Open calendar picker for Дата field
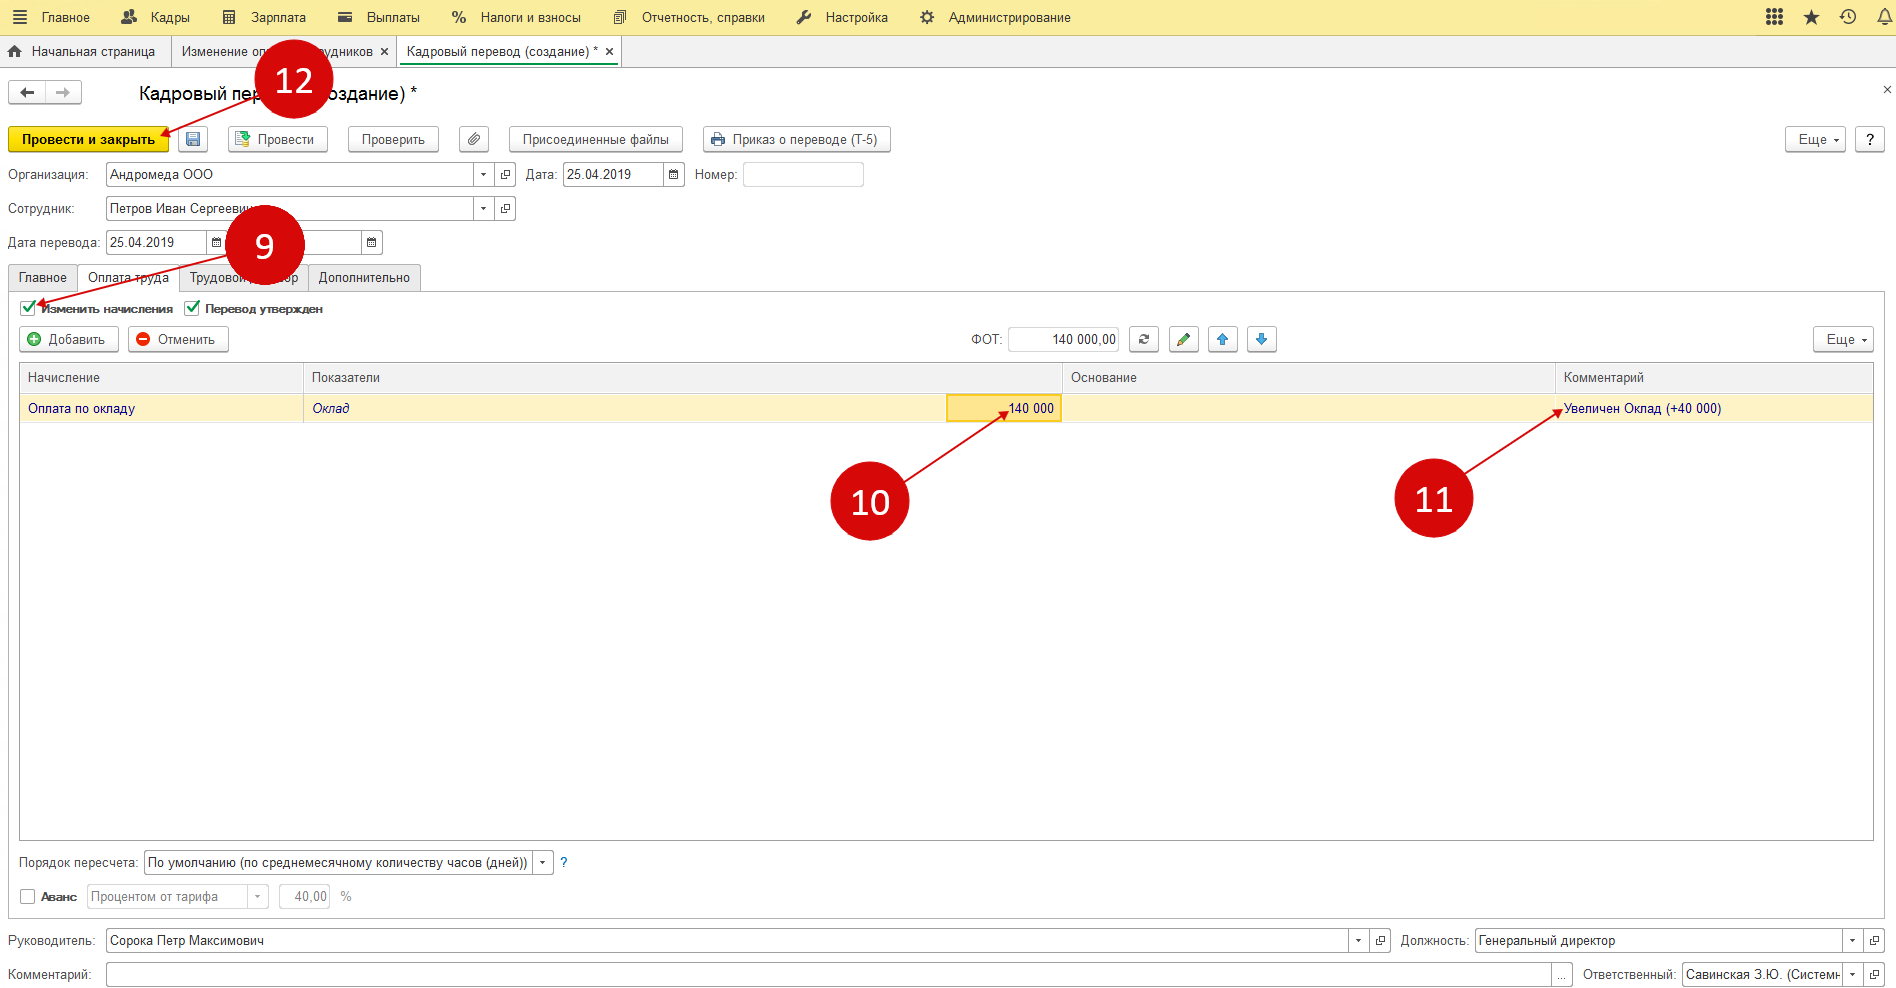The height and width of the screenshot is (988, 1896). [674, 174]
